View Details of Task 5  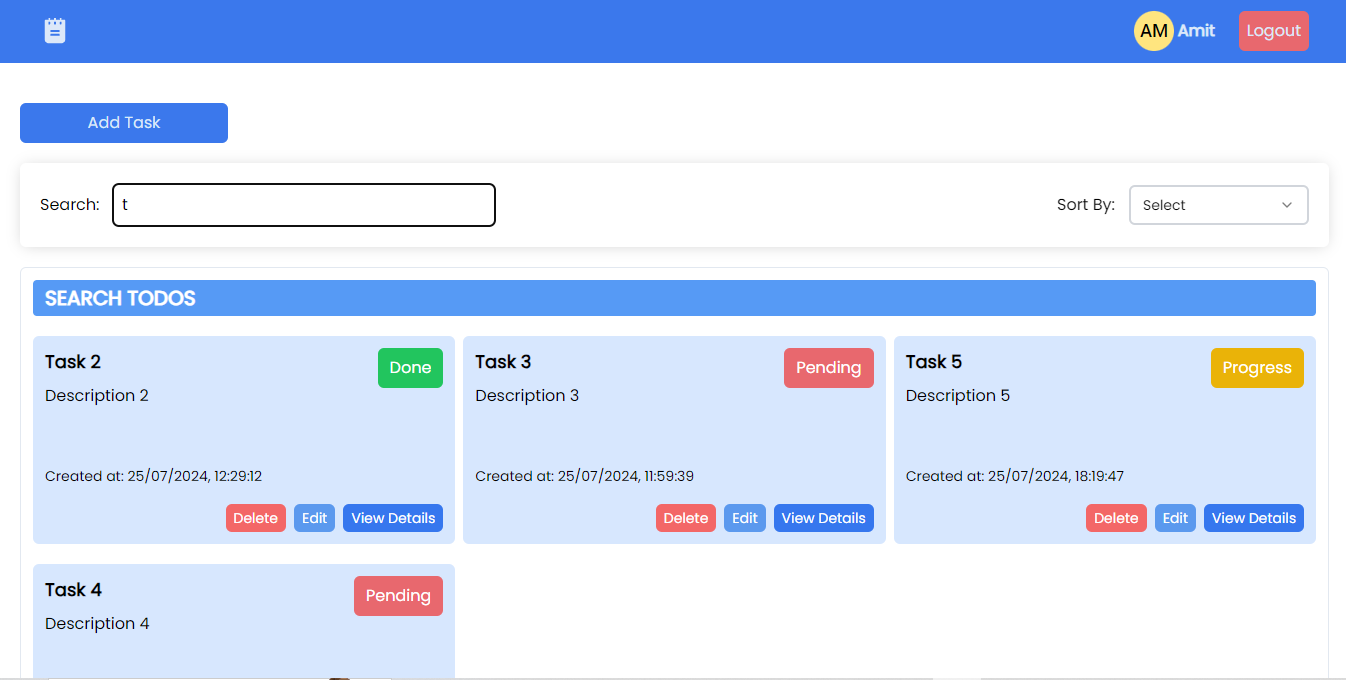pos(1254,518)
